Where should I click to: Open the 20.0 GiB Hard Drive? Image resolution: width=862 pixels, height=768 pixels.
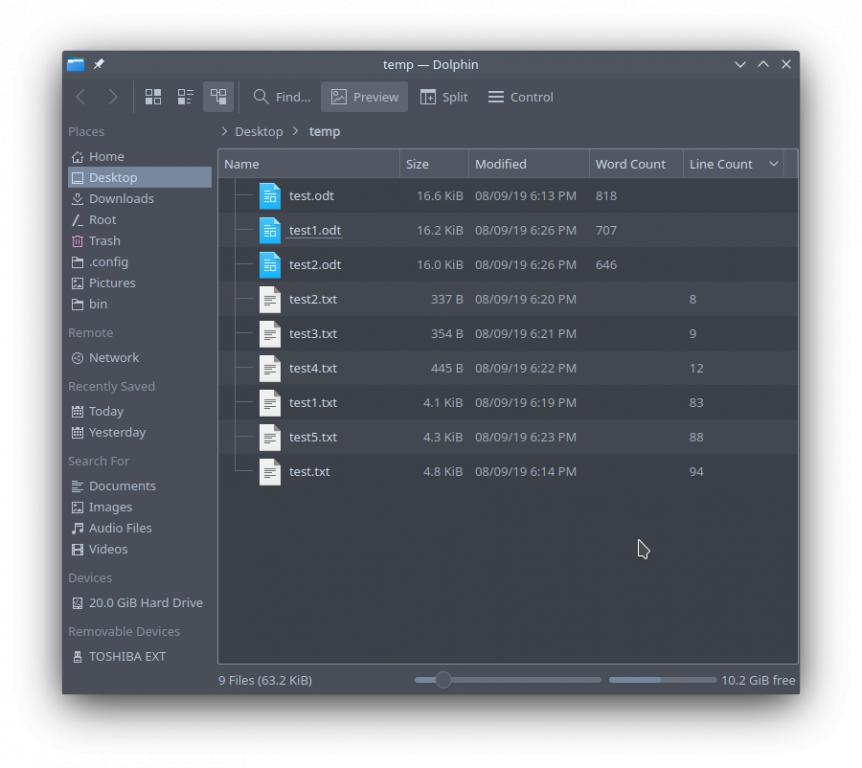[145, 603]
